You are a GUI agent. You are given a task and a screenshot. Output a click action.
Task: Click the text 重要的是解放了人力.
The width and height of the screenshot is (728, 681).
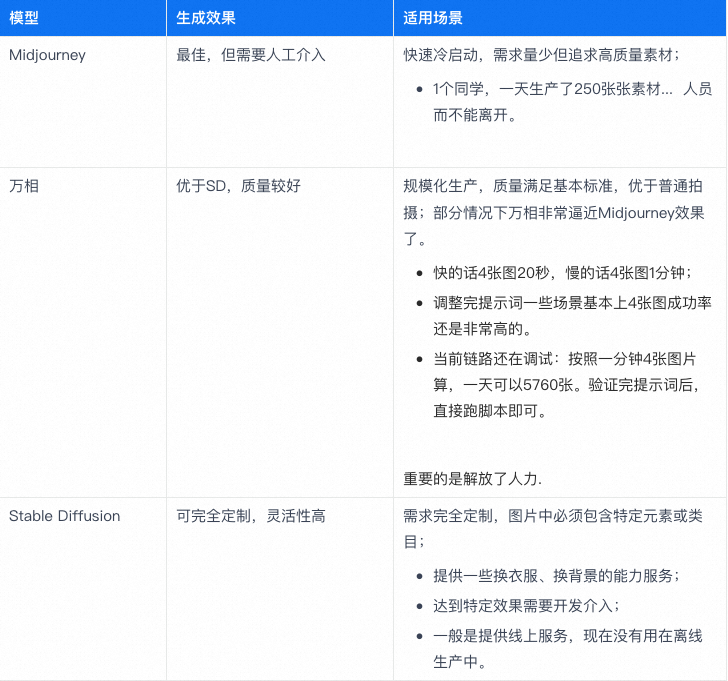click(472, 479)
